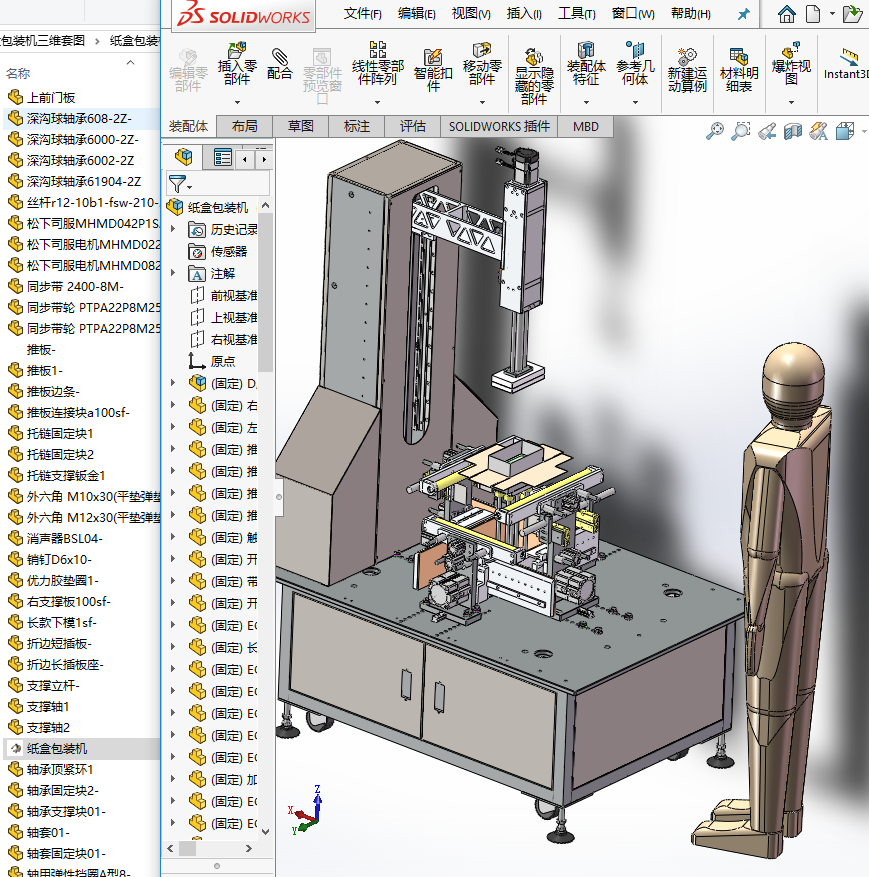Click the View Orientation cube icon
This screenshot has height=877, width=869.
tap(844, 131)
